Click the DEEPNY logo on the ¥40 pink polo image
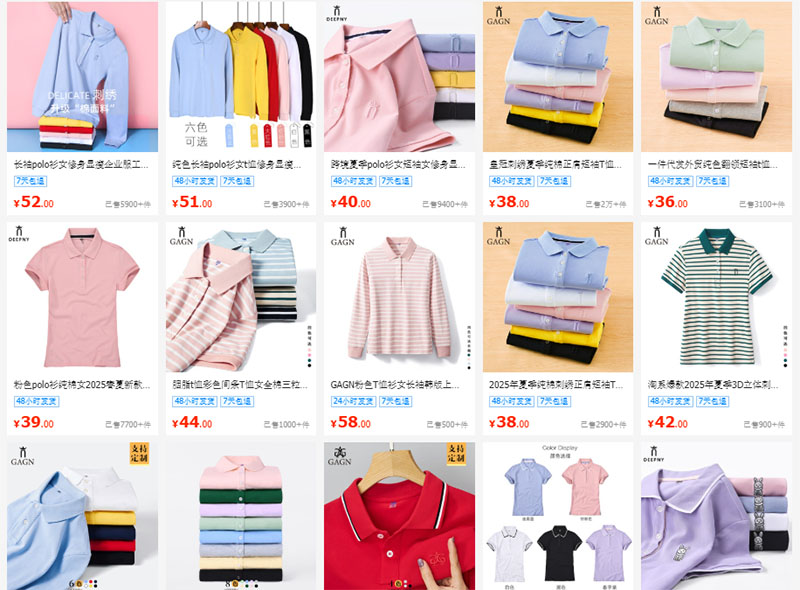 [337, 13]
